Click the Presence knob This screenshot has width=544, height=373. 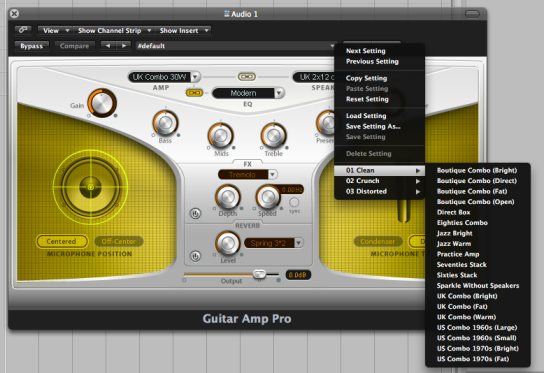pos(326,123)
